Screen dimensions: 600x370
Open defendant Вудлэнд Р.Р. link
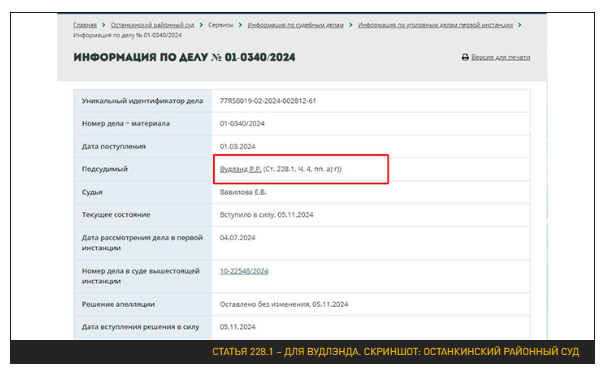pyautogui.click(x=240, y=169)
